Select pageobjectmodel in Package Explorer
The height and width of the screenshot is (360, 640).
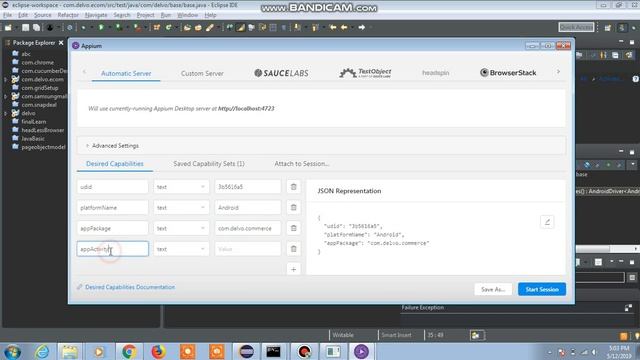(43, 147)
